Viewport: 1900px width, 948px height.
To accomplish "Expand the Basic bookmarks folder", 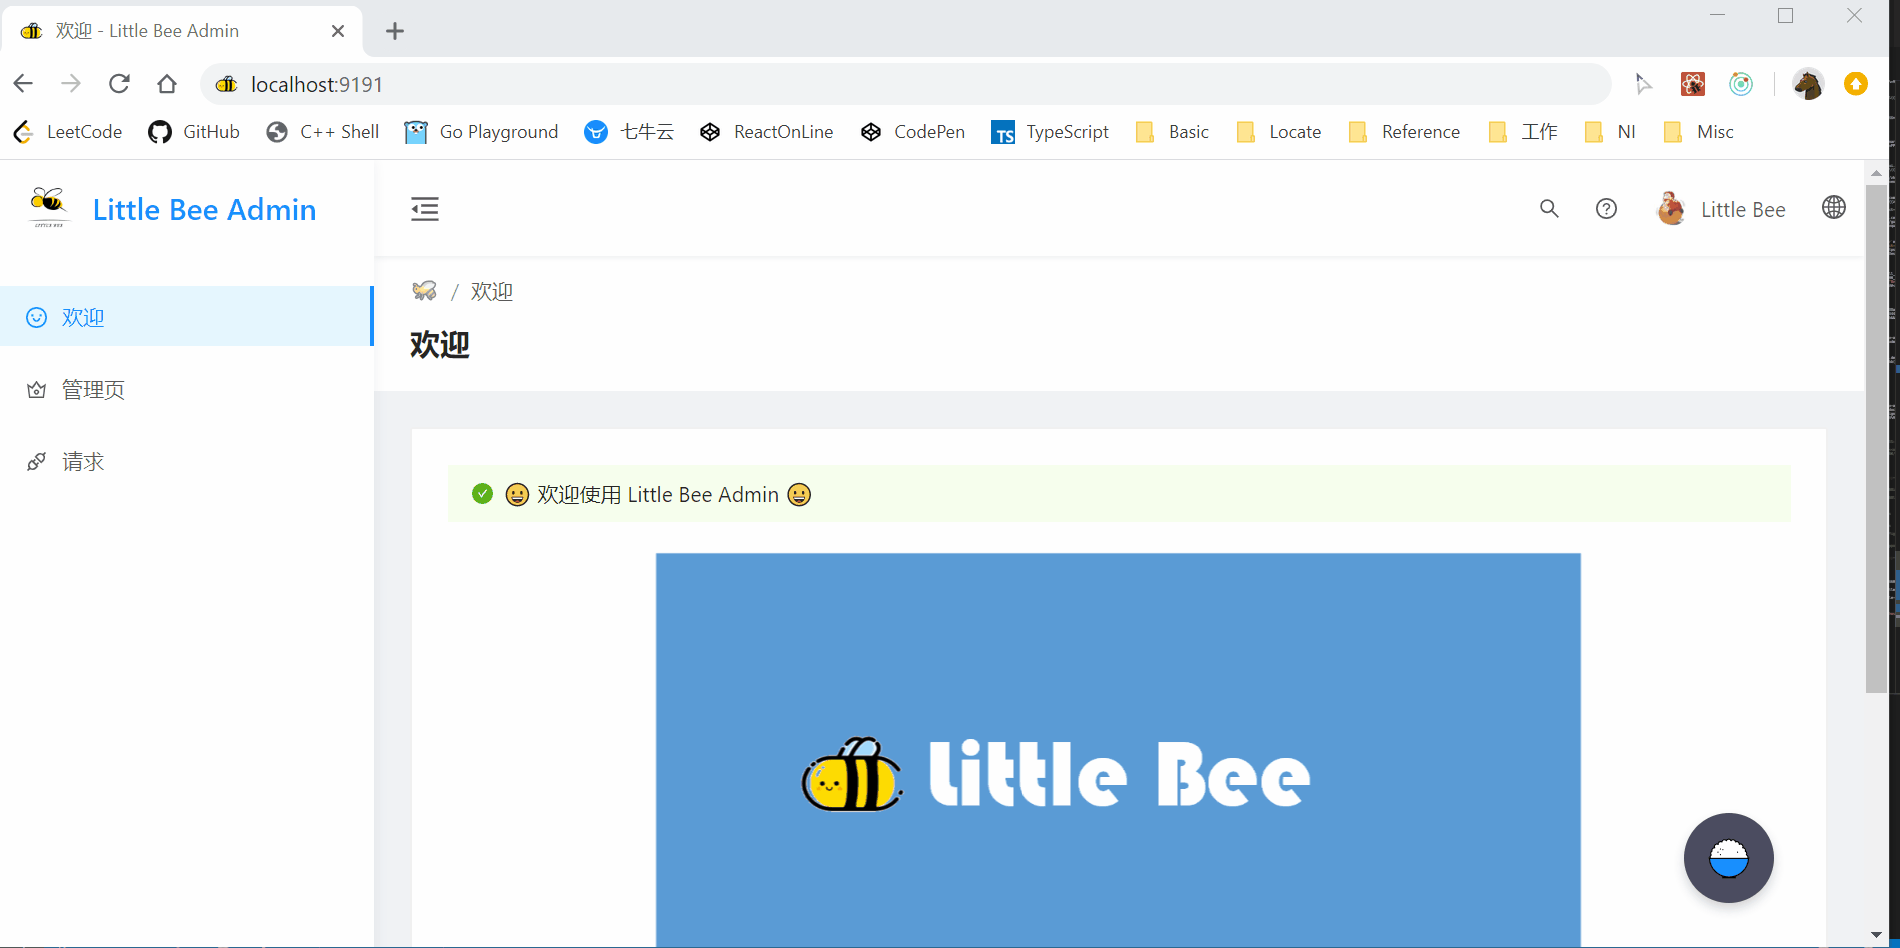I will click(x=1172, y=132).
